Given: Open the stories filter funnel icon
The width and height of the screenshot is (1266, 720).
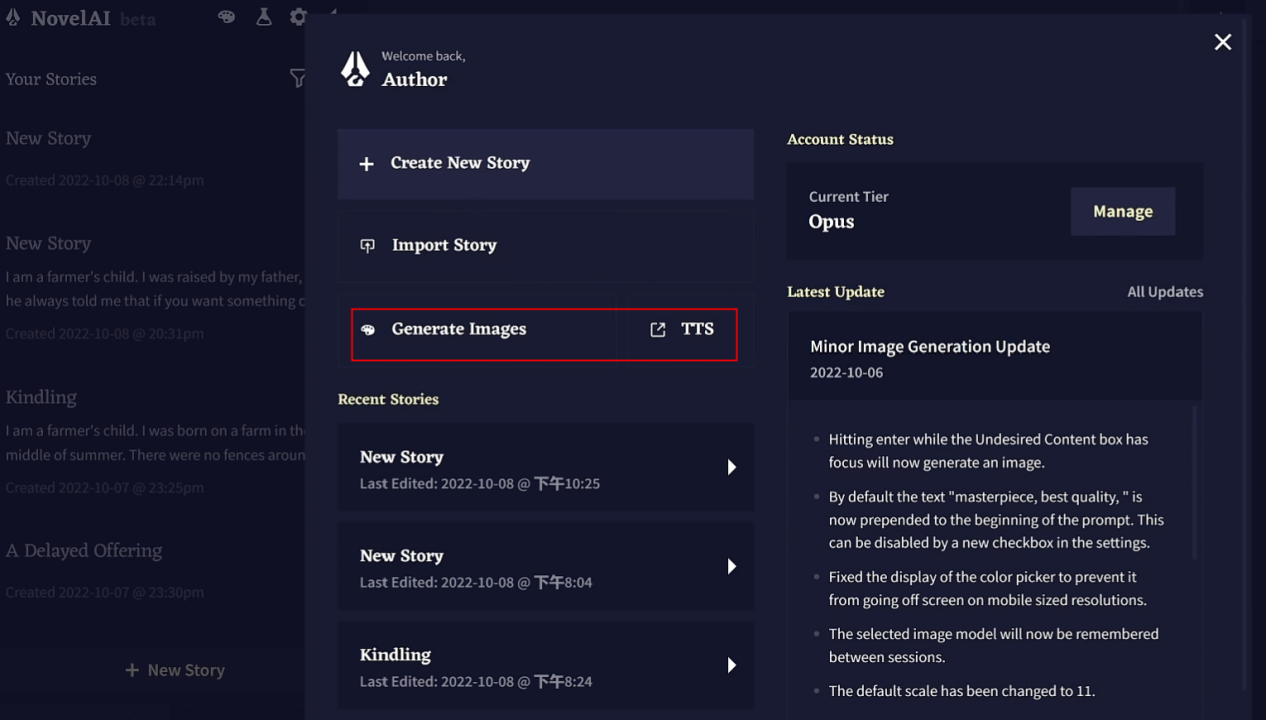Looking at the screenshot, I should 297,78.
